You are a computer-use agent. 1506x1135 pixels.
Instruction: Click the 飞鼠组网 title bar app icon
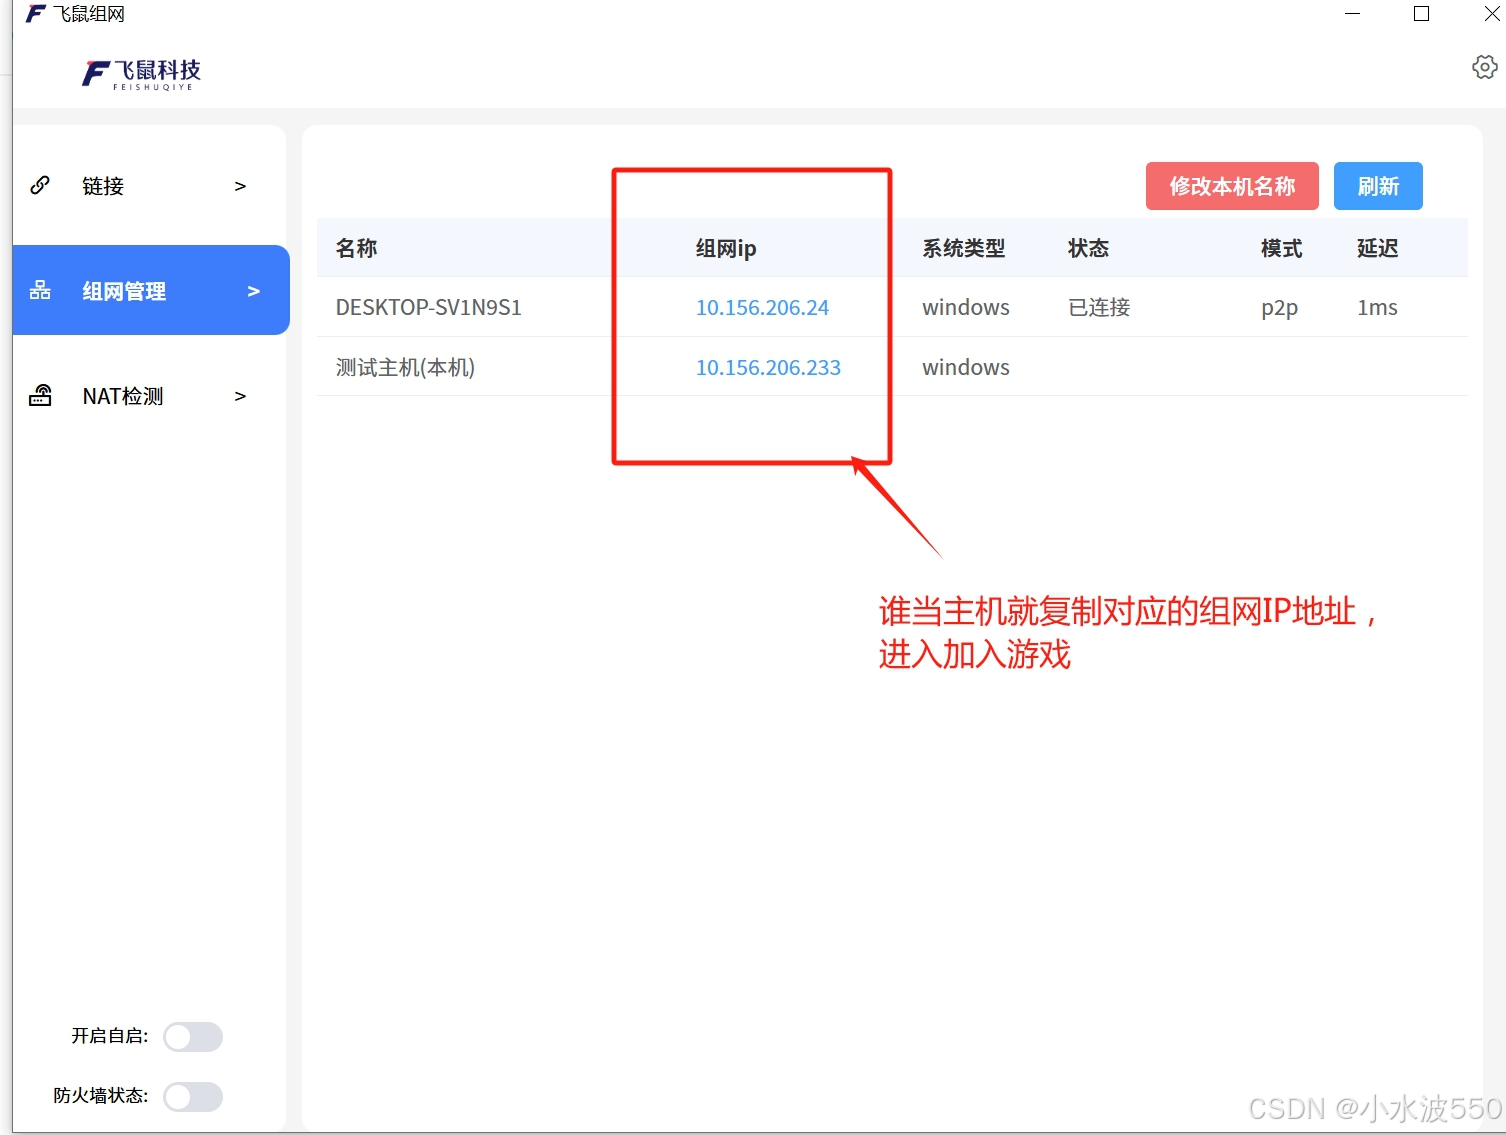pos(36,14)
